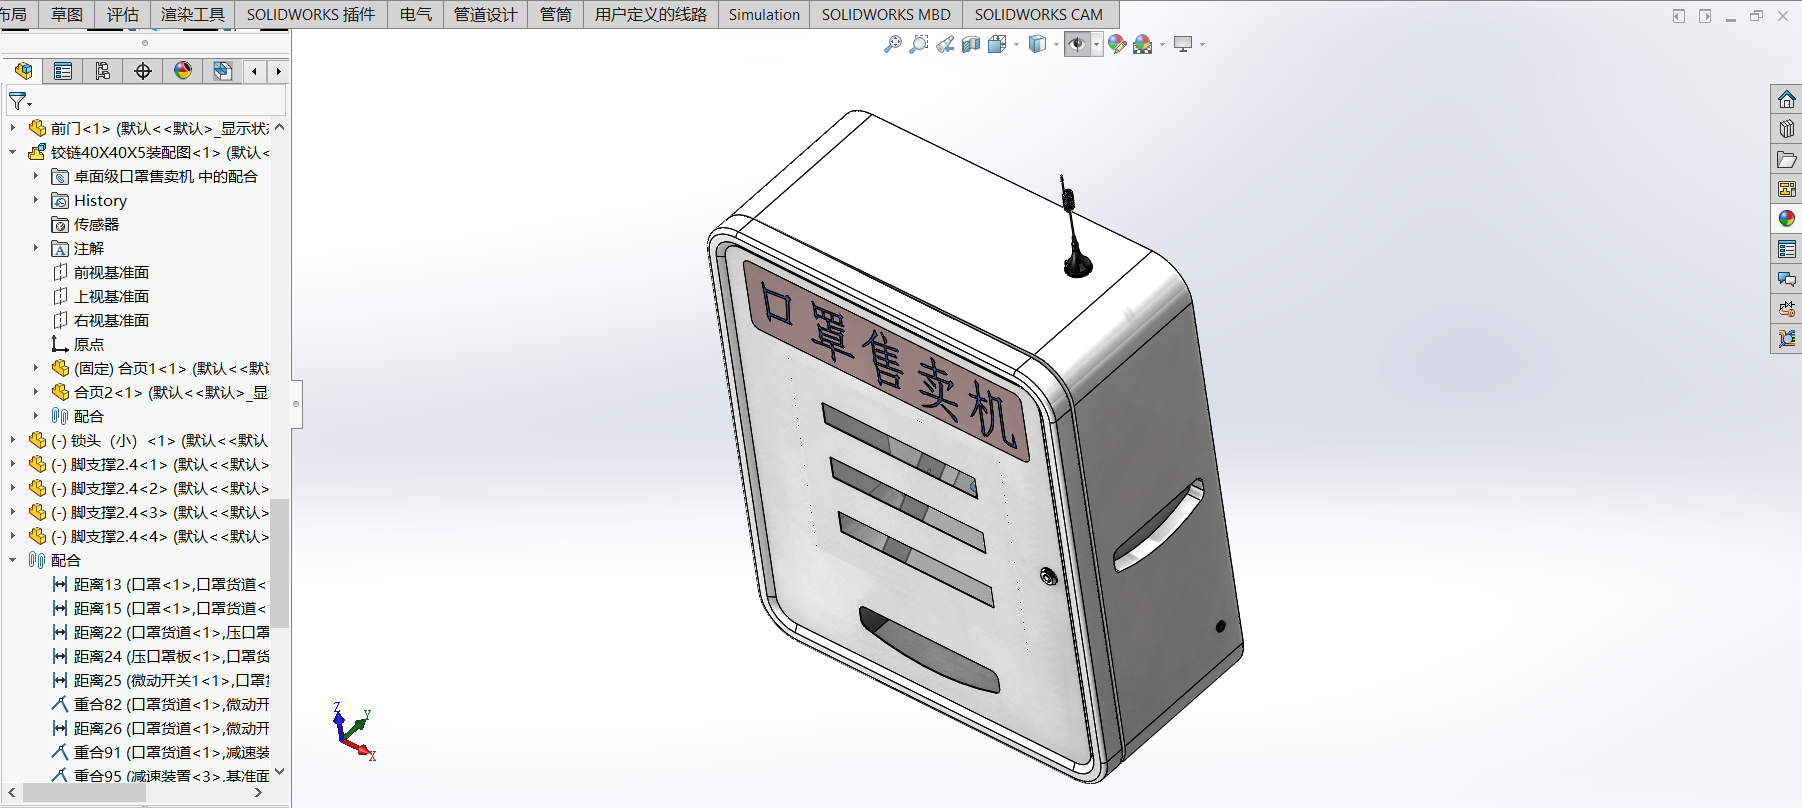Open the Apply Scene dropdown arrow
This screenshot has width=1802, height=808.
(1162, 44)
